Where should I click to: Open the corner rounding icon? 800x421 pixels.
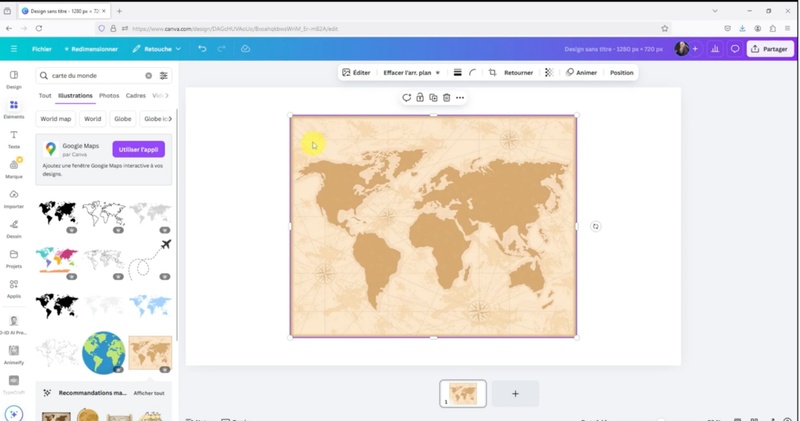[472, 72]
